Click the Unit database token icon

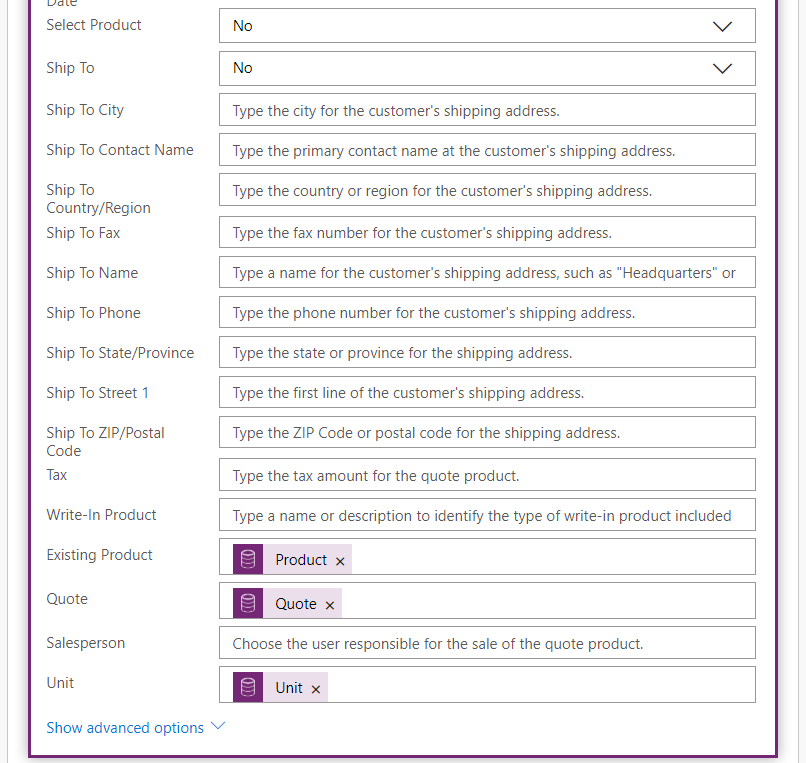pyautogui.click(x=248, y=688)
